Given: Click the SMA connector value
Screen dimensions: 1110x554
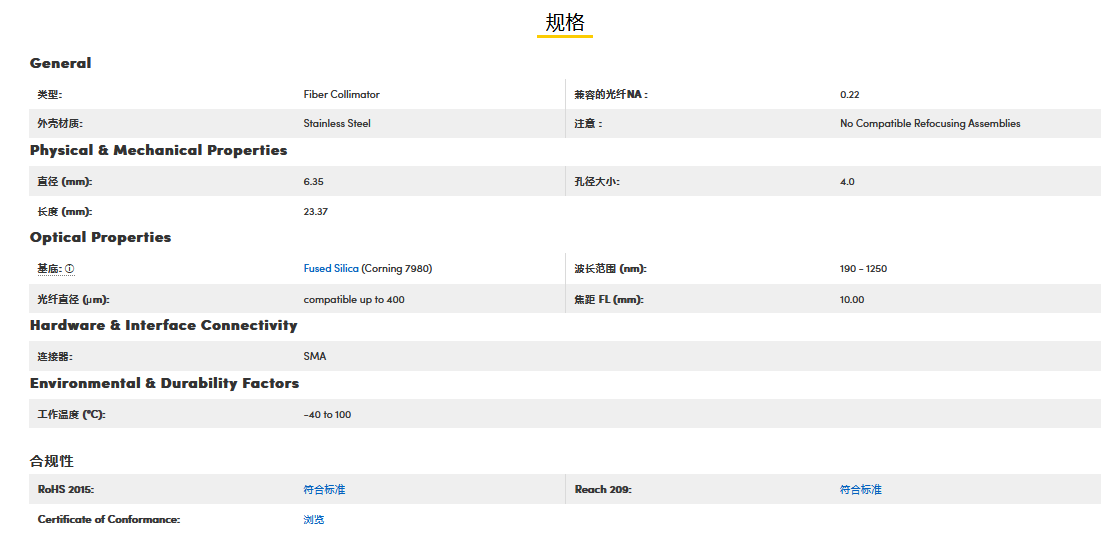Looking at the screenshot, I should (x=314, y=356).
